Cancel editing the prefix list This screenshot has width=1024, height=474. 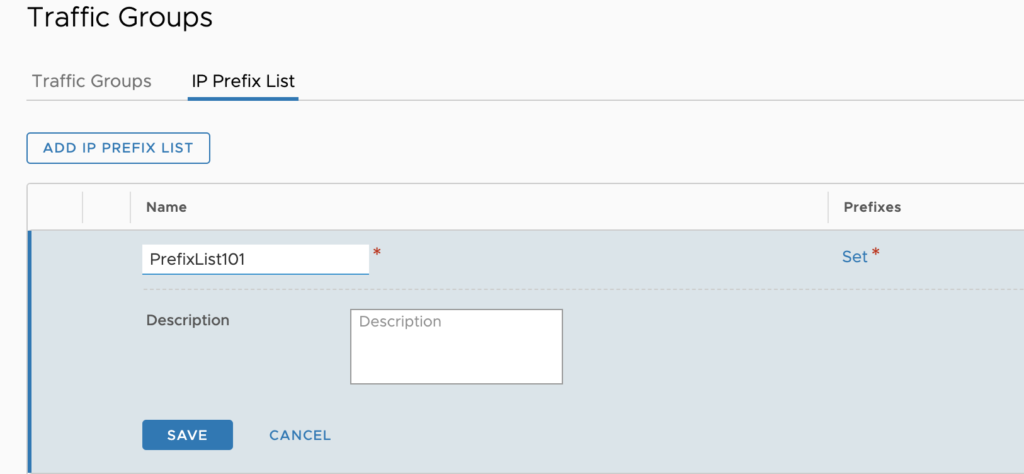tap(300, 435)
